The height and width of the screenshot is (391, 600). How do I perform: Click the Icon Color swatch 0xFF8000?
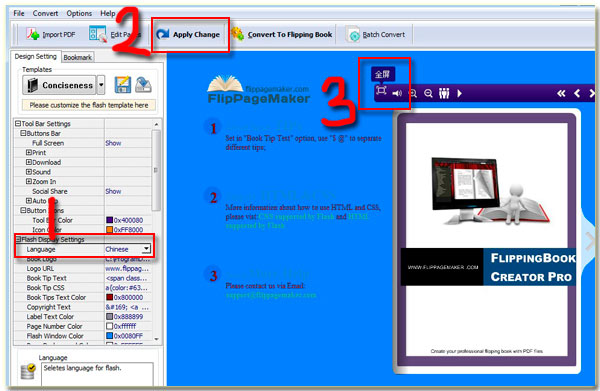click(109, 230)
